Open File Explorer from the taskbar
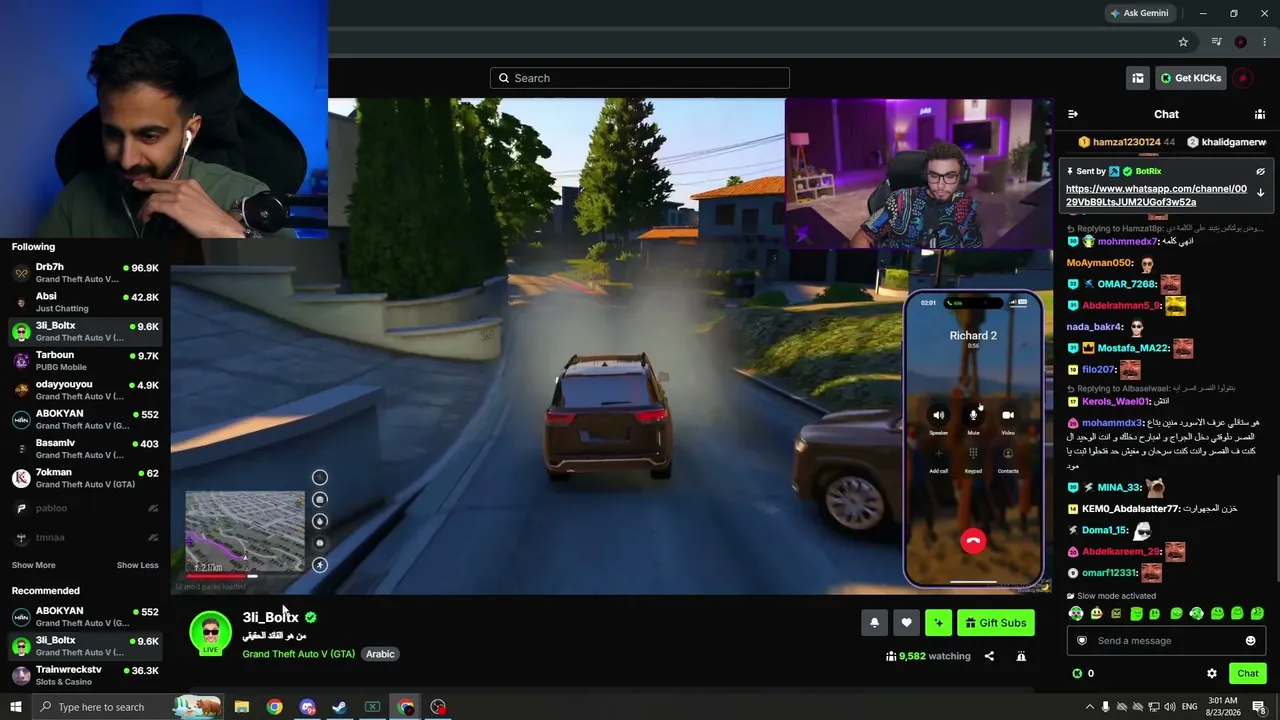The height and width of the screenshot is (720, 1280). pyautogui.click(x=241, y=707)
